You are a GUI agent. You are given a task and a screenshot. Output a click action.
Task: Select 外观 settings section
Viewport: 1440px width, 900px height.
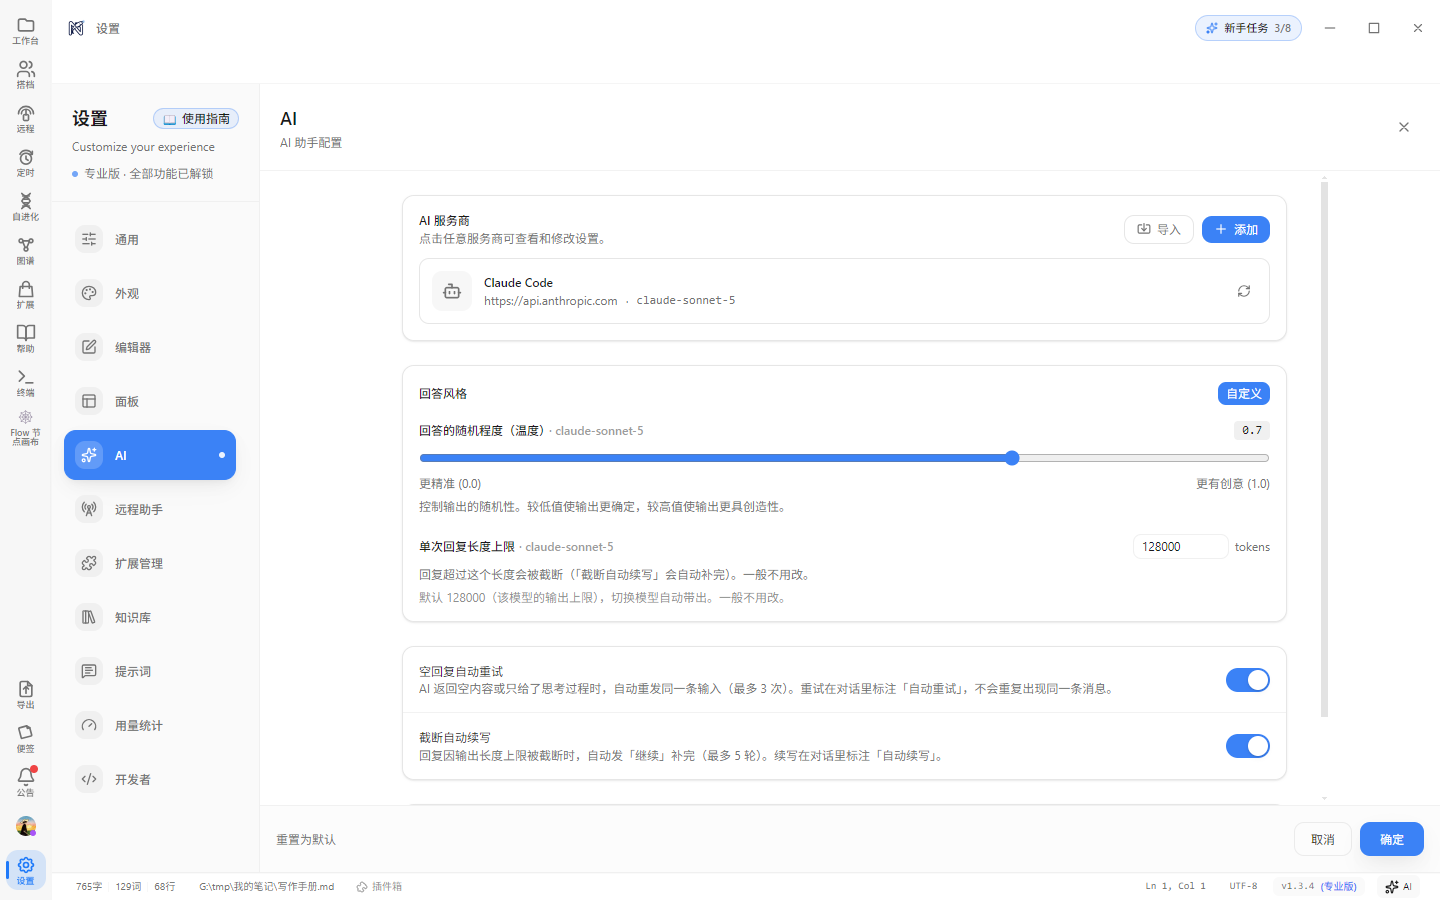click(150, 293)
